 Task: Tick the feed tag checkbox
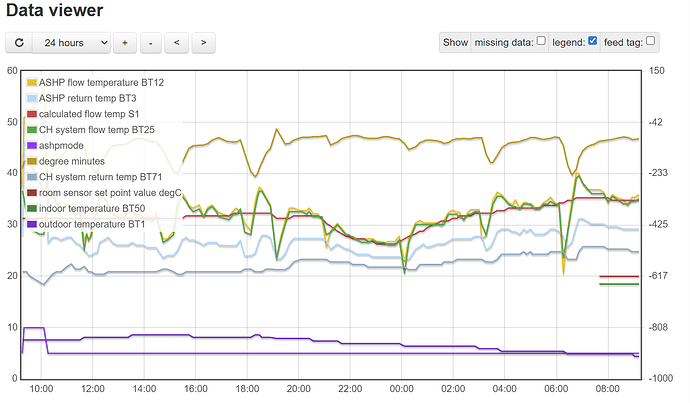651,41
